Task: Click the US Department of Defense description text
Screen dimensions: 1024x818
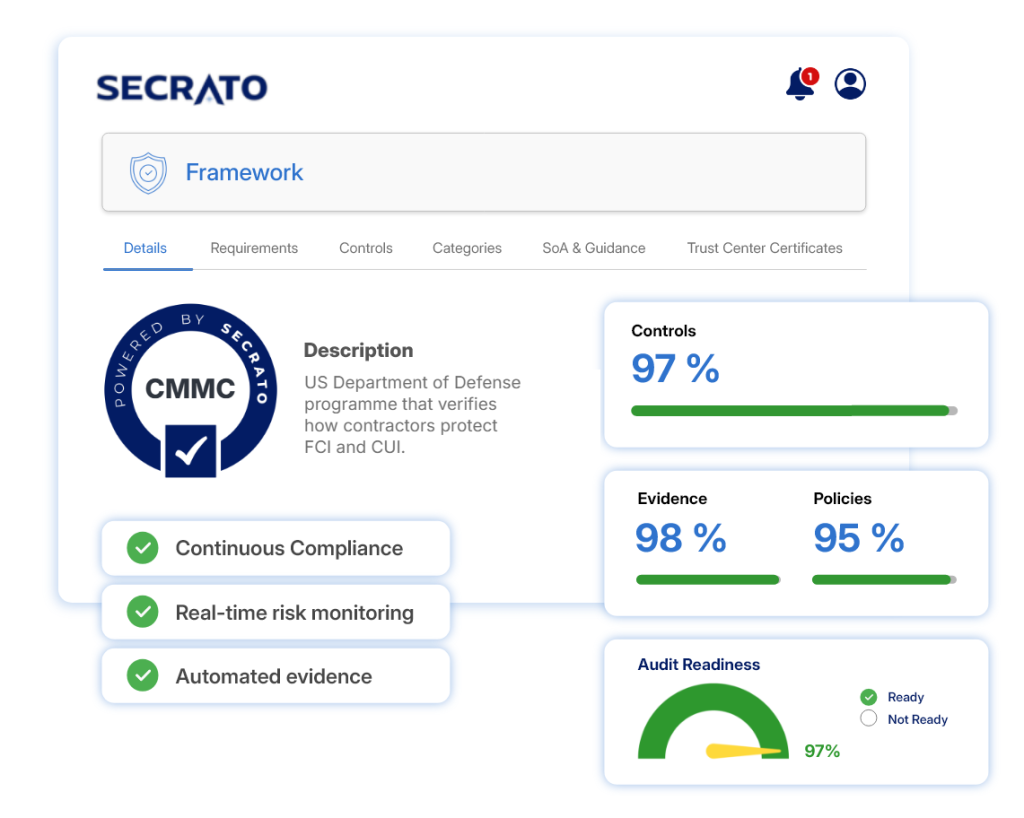Action: [x=412, y=415]
